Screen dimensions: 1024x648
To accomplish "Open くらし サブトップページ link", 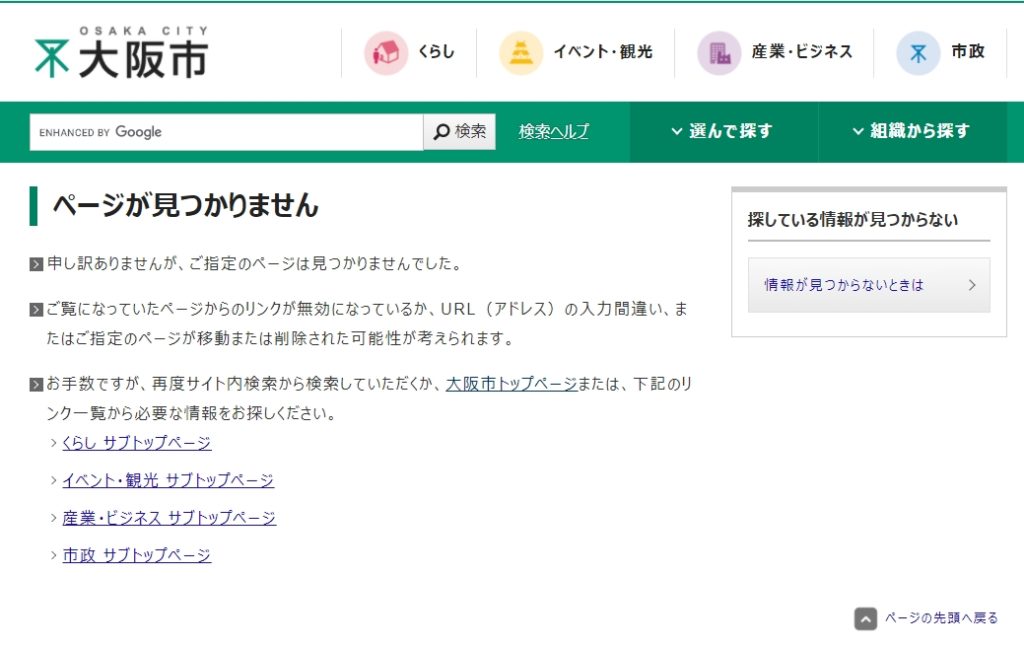I will coord(137,443).
